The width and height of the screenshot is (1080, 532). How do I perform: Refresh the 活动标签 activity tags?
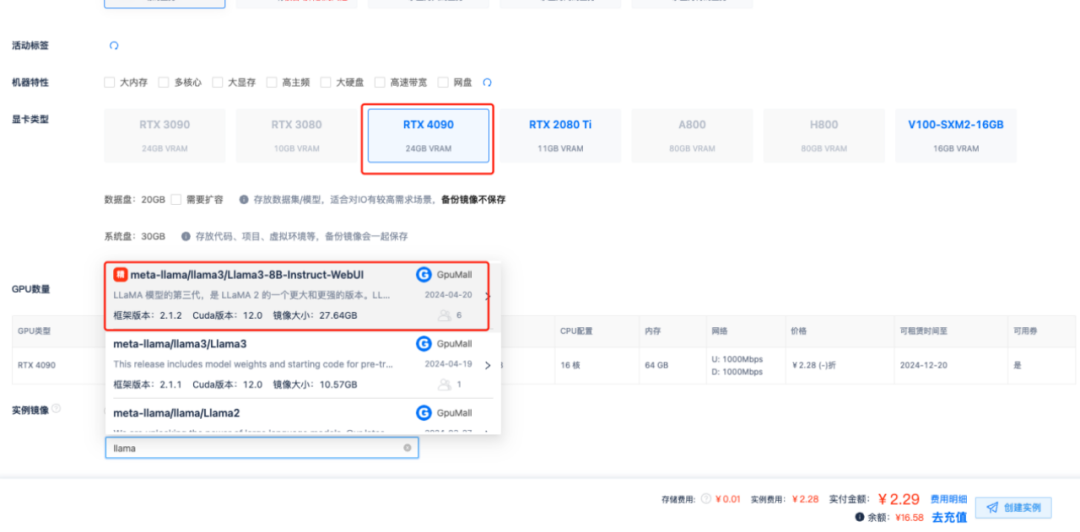pos(114,45)
